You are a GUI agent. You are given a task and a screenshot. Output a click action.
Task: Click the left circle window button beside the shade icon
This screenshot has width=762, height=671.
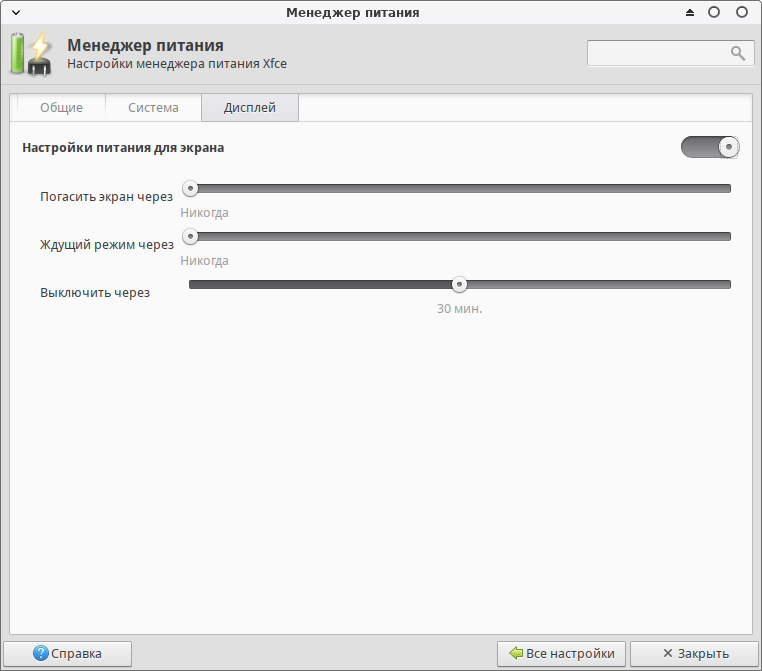coord(714,12)
